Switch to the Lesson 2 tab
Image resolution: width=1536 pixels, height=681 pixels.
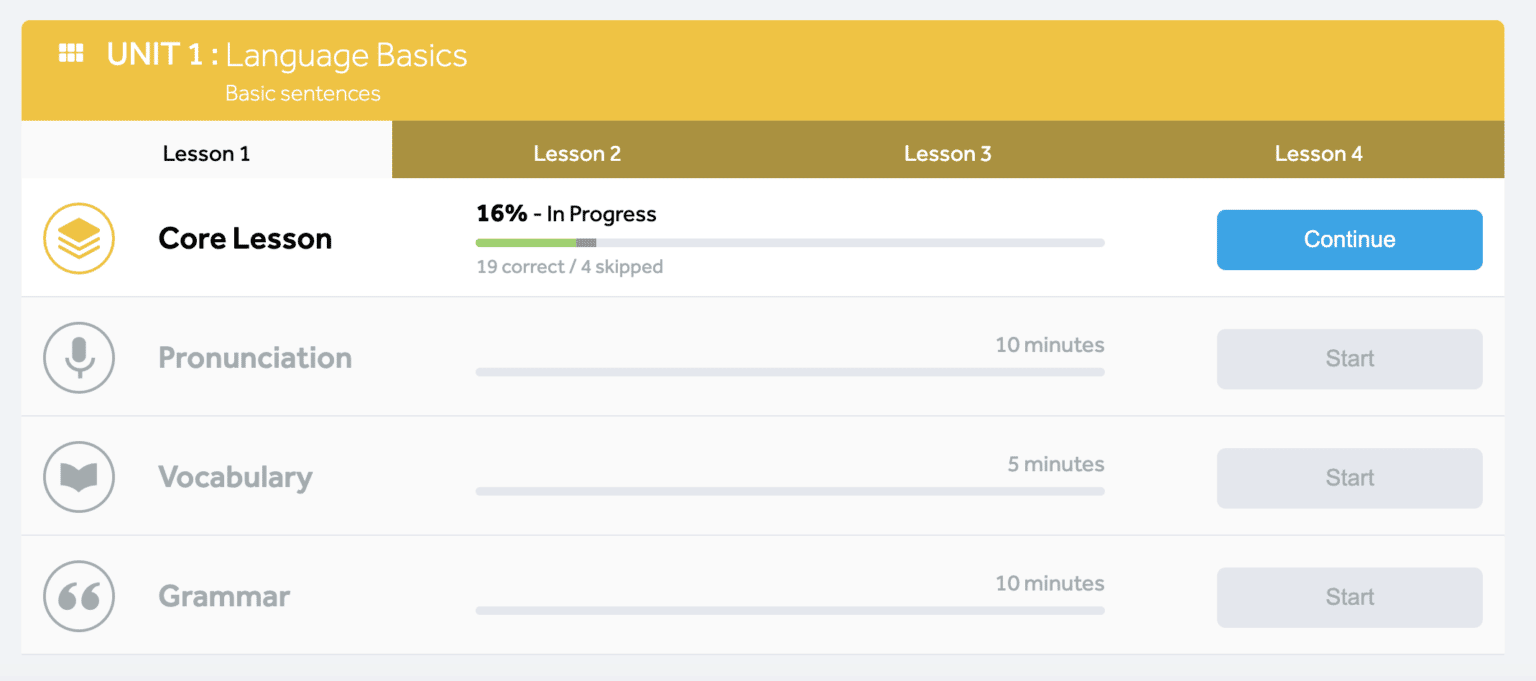point(577,153)
